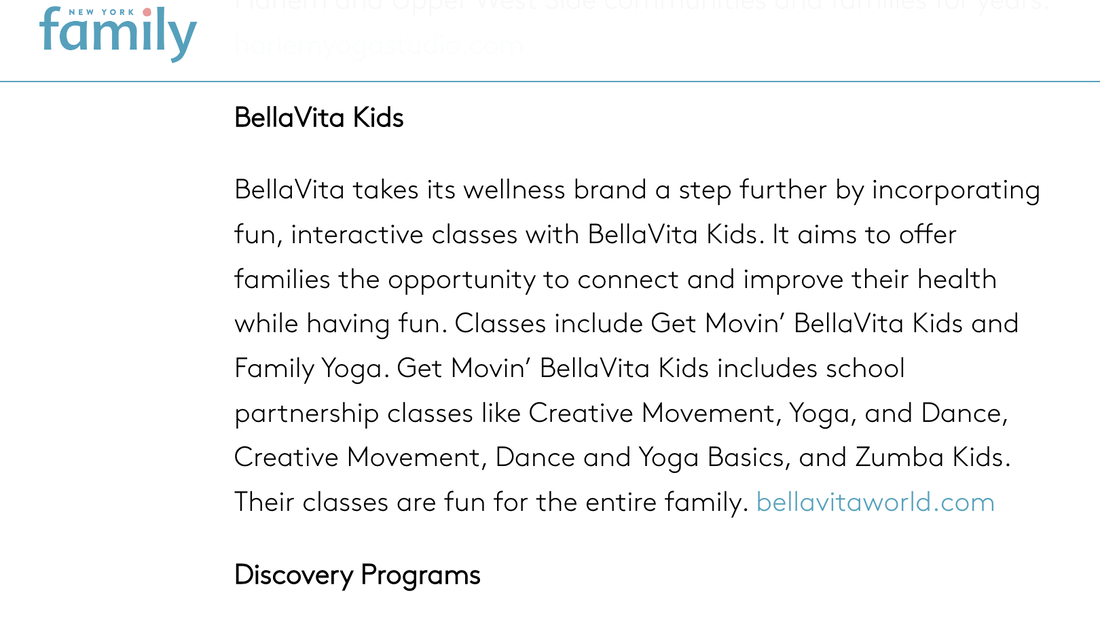Select the 'BellaVita Kids' heading
Screen dimensions: 1100x625
point(318,118)
